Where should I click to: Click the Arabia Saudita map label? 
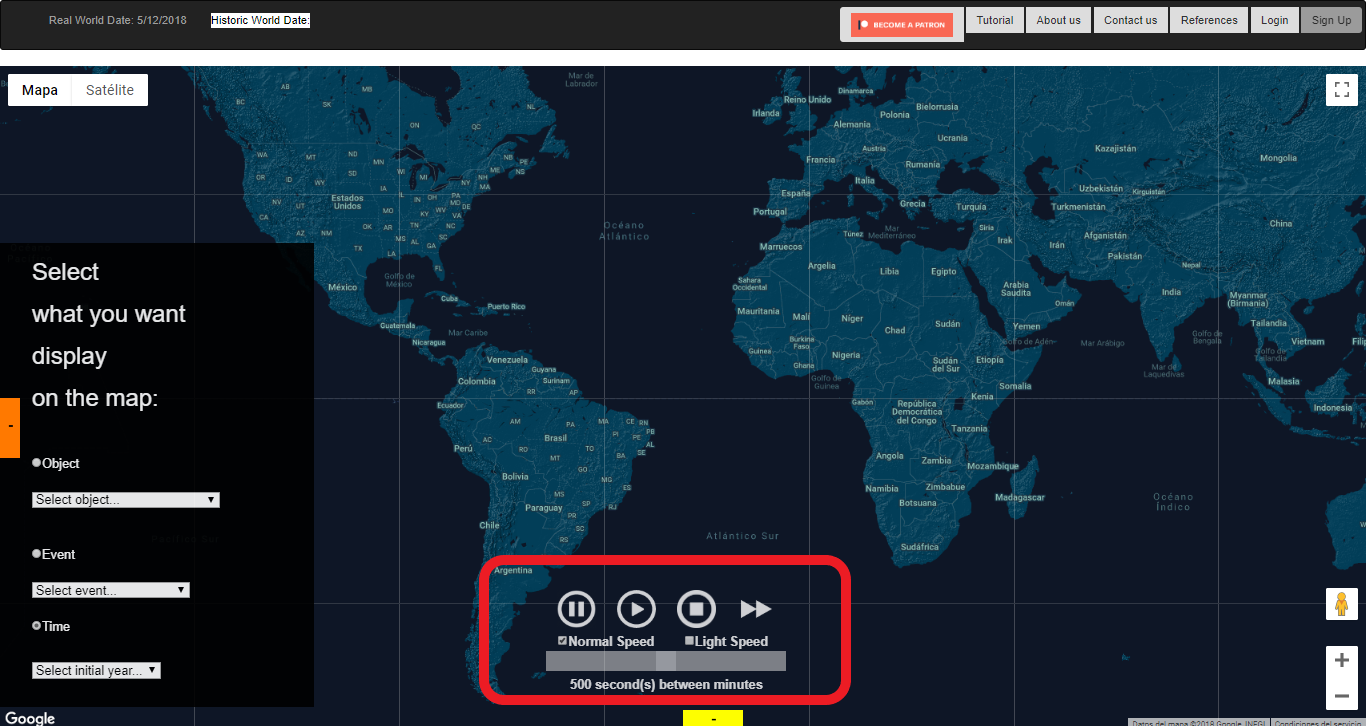[x=1016, y=289]
